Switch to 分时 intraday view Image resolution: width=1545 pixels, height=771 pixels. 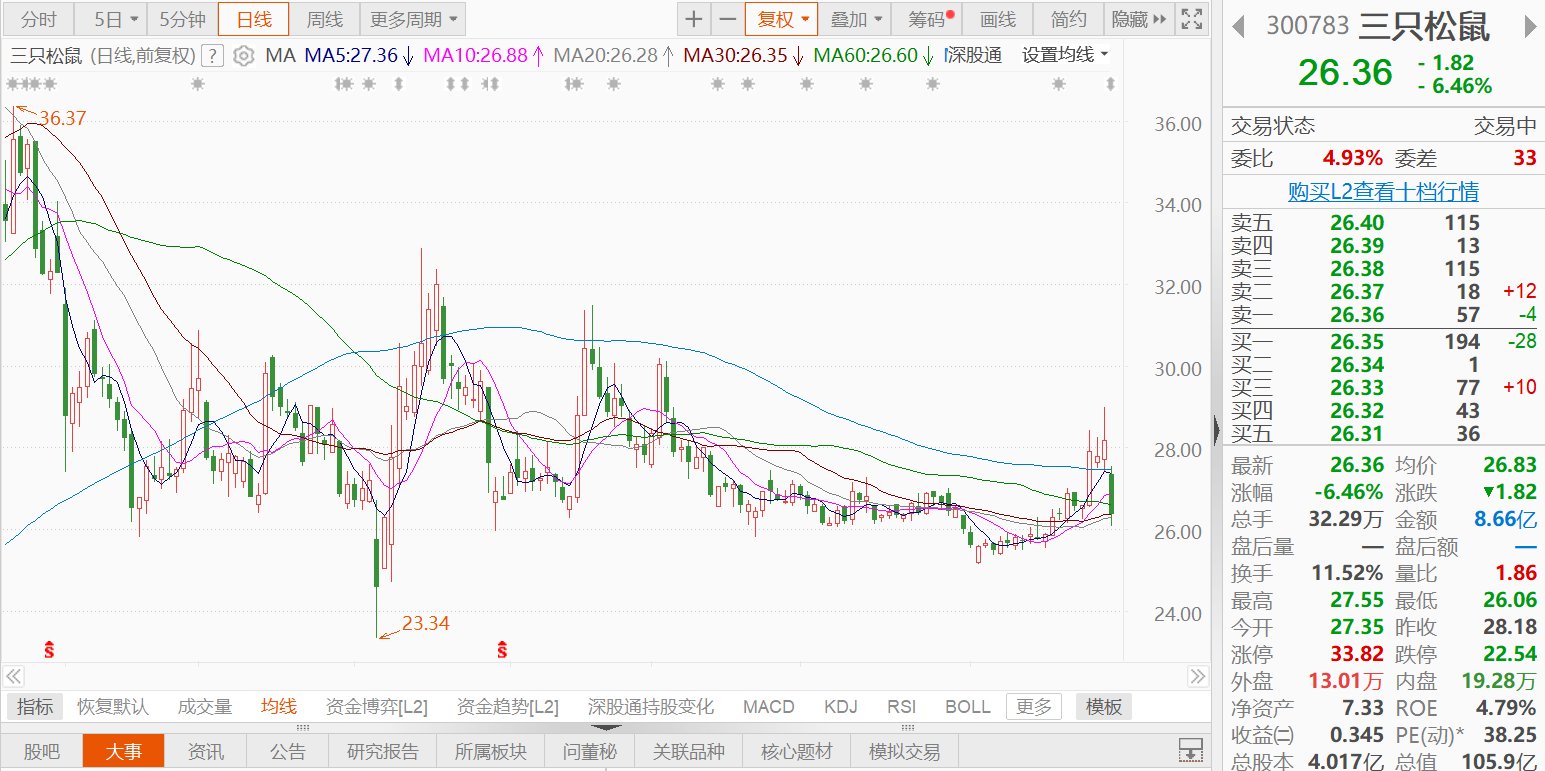click(39, 19)
